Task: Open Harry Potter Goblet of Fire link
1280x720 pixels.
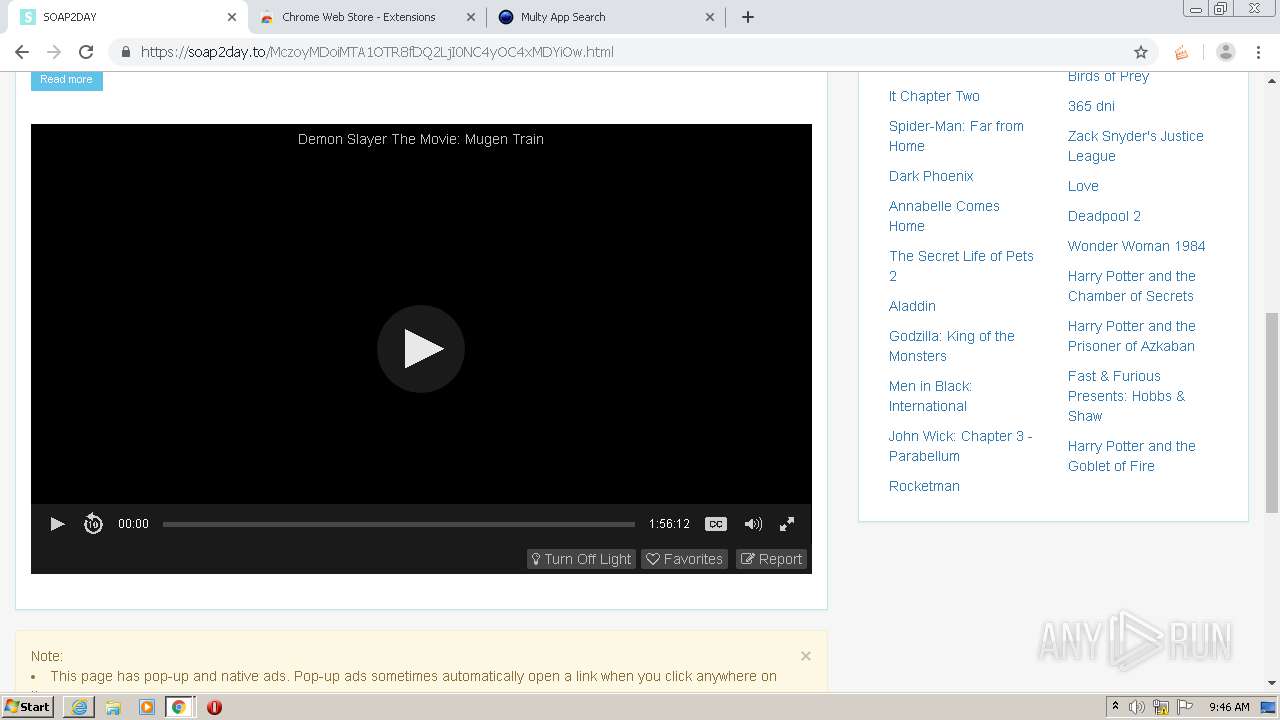Action: click(x=1132, y=456)
